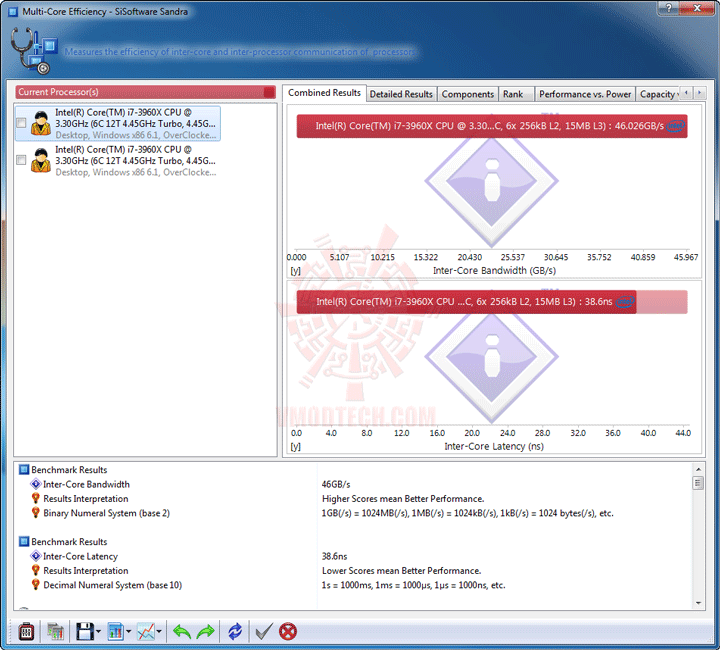Cancel with the red X circle icon
The image size is (720, 650).
288,632
